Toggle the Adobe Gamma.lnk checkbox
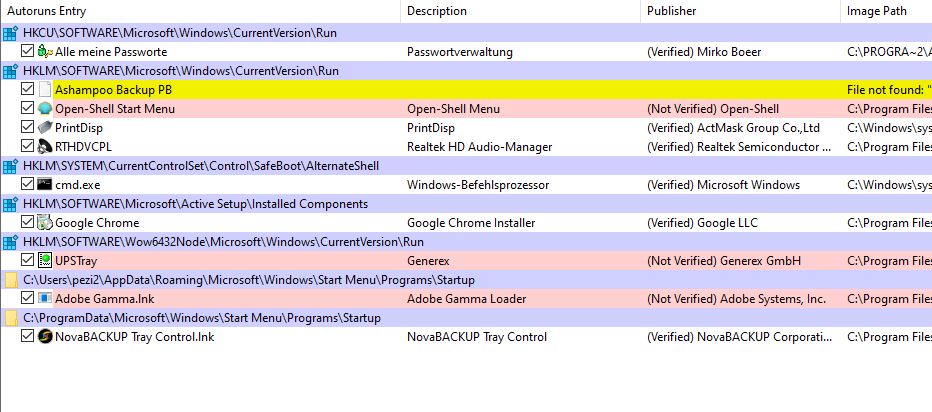 (27, 298)
